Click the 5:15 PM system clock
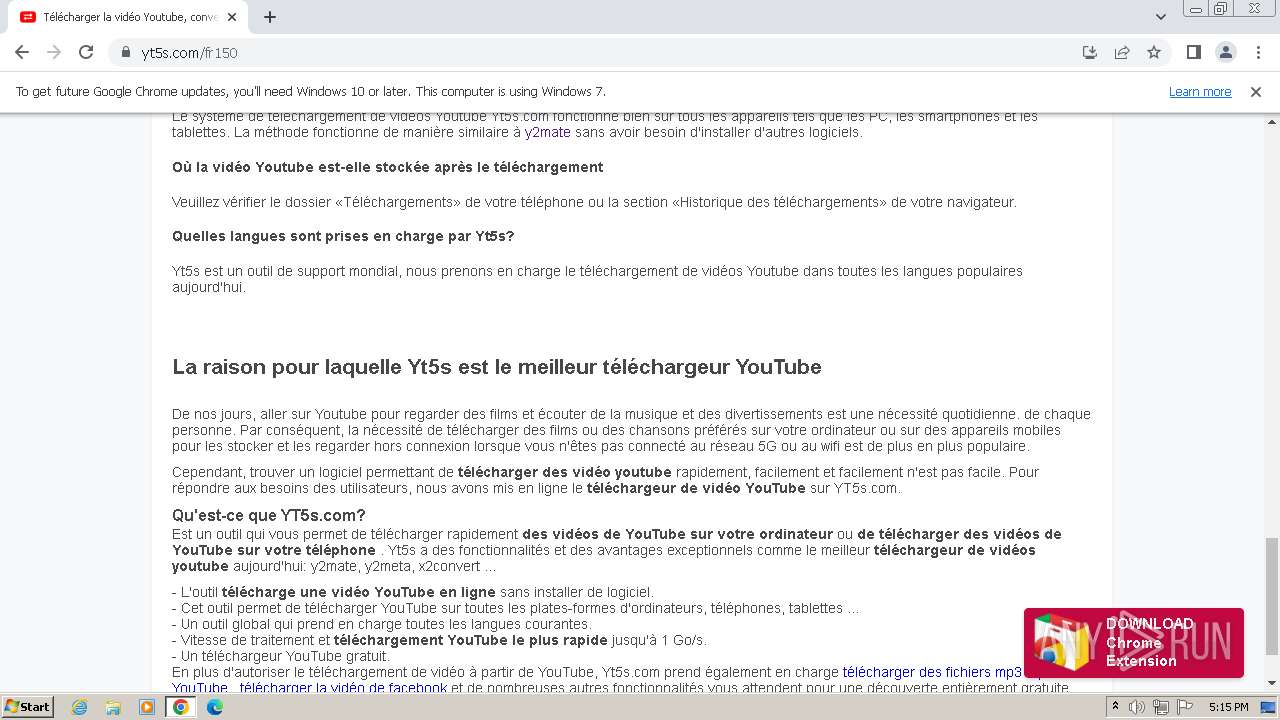This screenshot has height=720, width=1280. tap(1228, 707)
